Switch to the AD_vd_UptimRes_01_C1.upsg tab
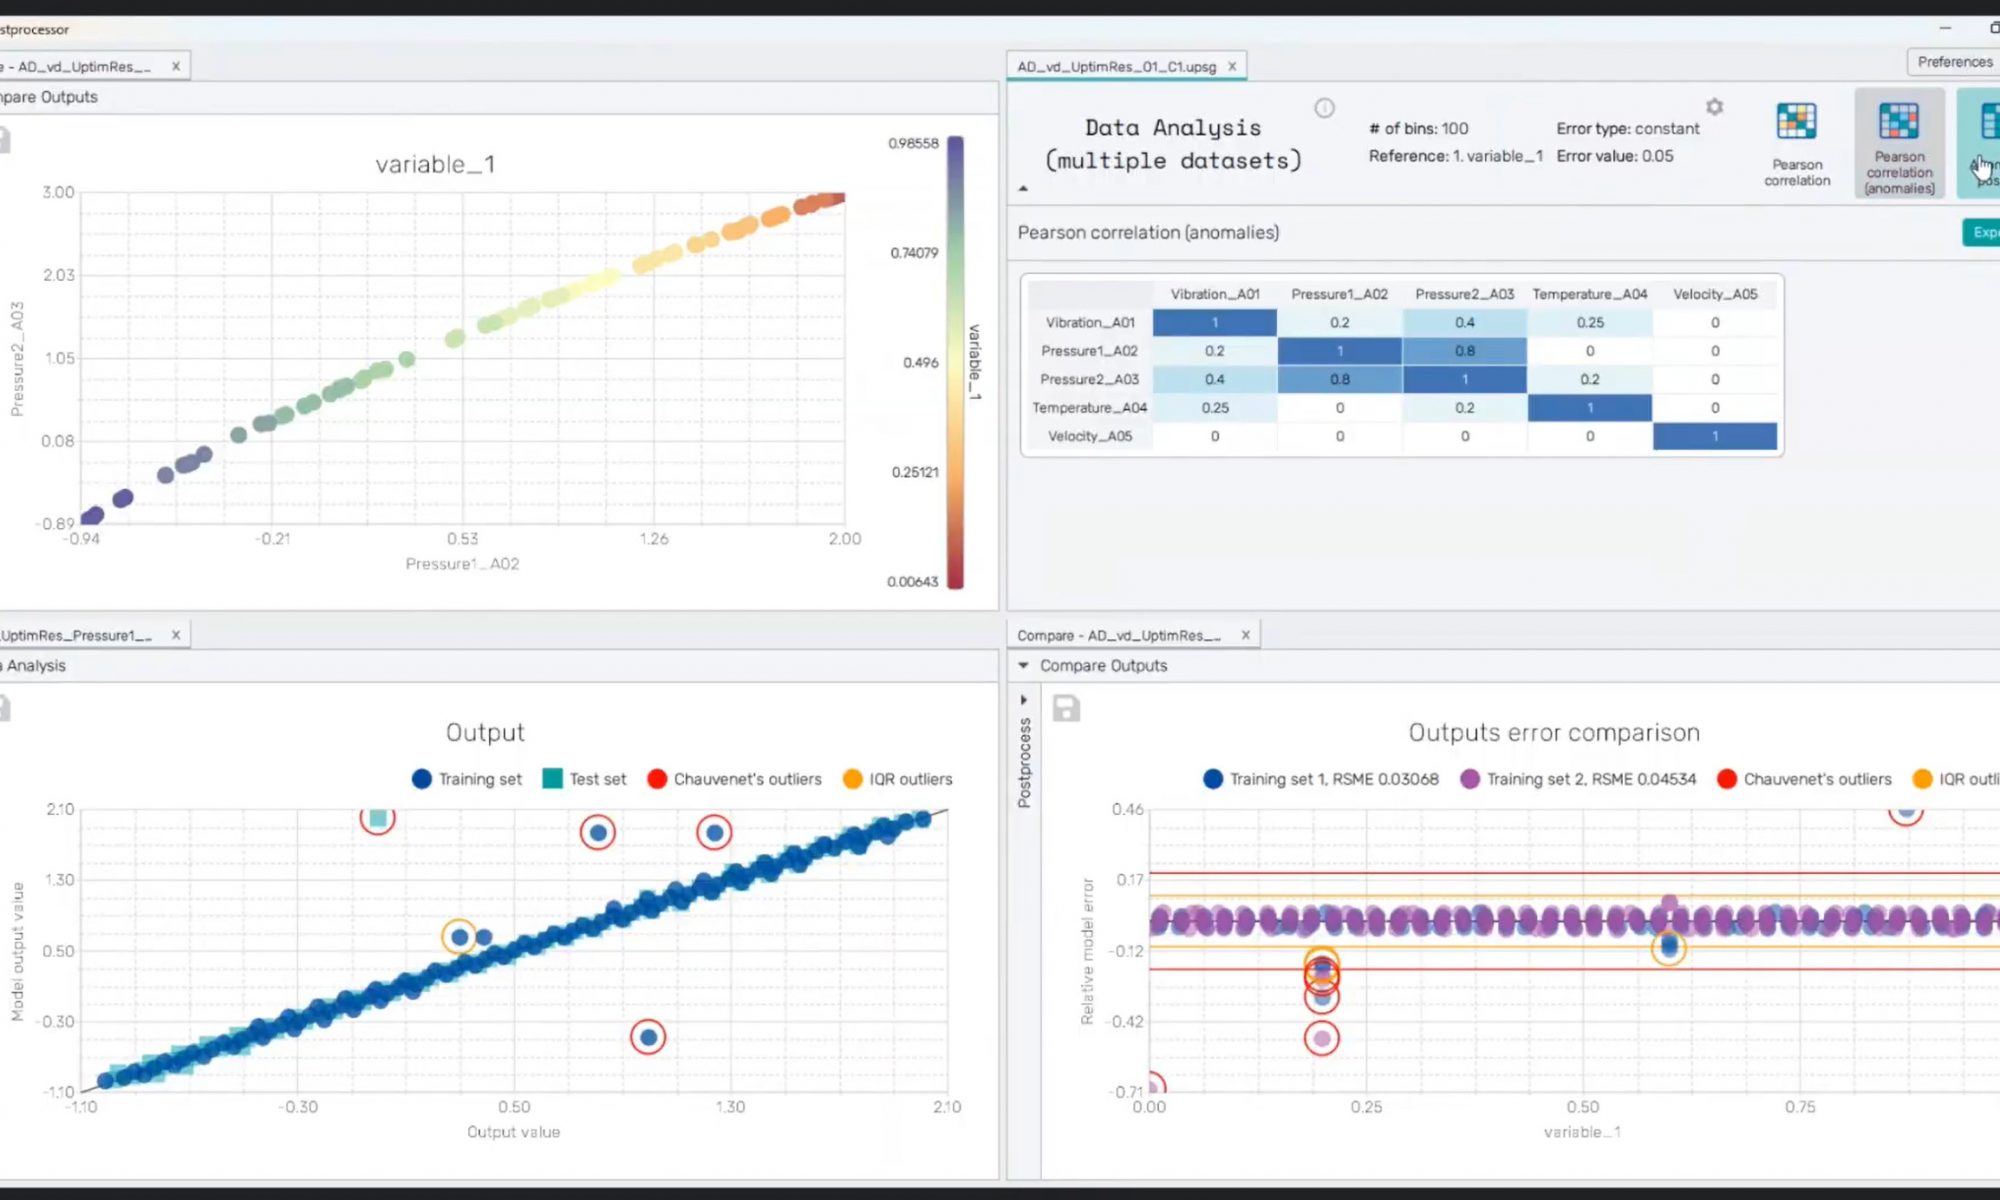 pyautogui.click(x=1116, y=66)
